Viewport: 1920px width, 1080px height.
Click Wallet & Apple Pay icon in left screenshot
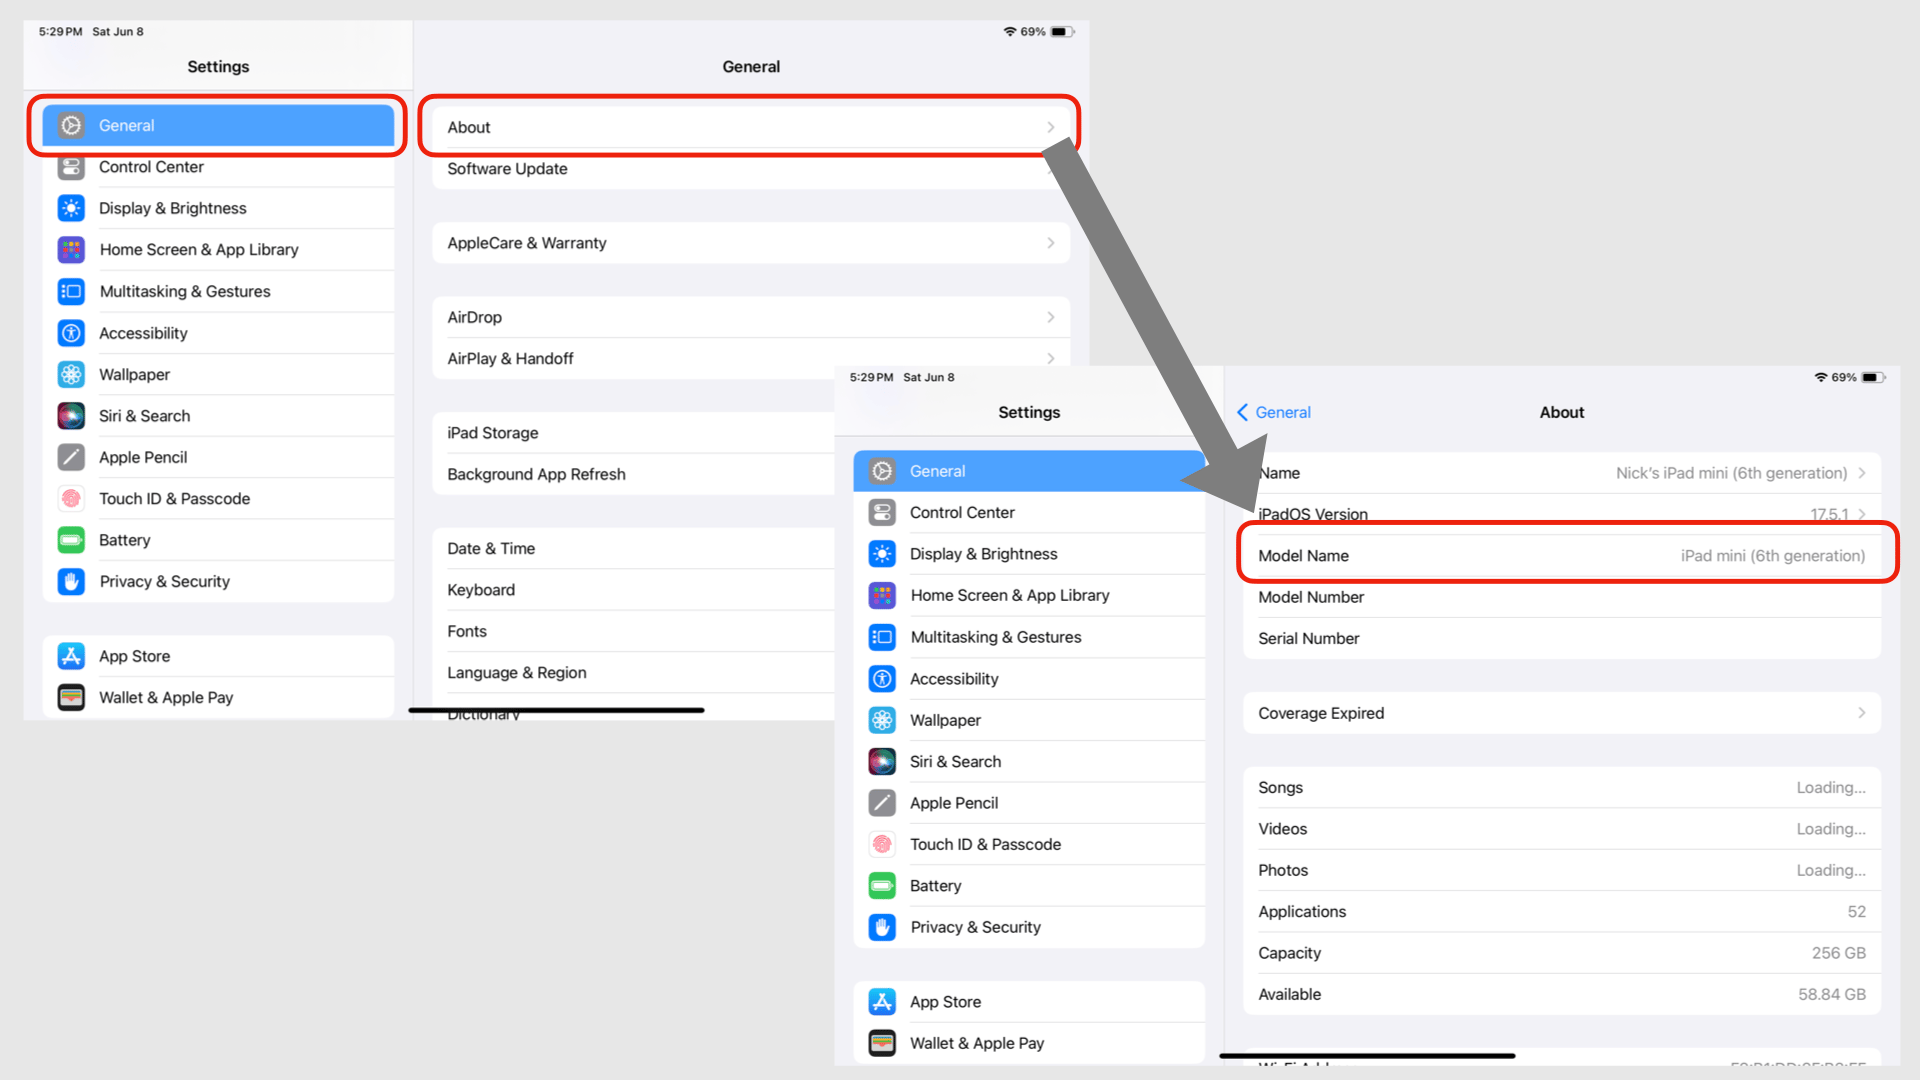71,698
